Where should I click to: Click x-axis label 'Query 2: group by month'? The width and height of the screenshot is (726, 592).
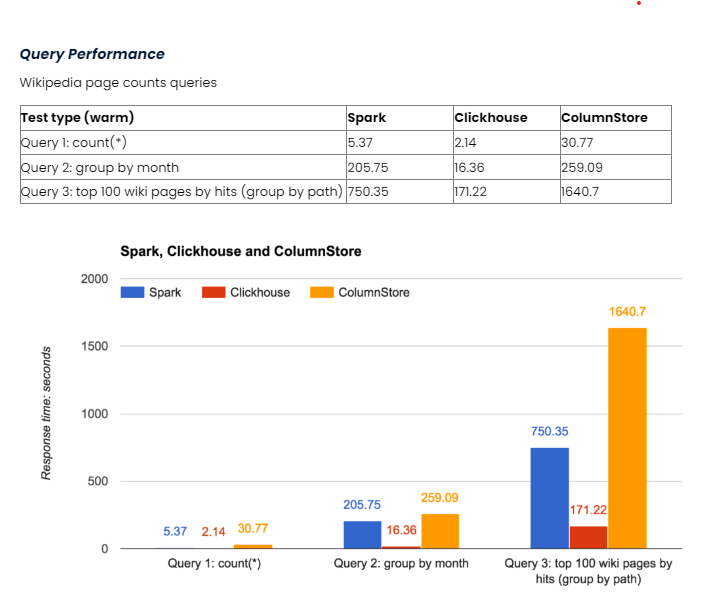coord(401,564)
